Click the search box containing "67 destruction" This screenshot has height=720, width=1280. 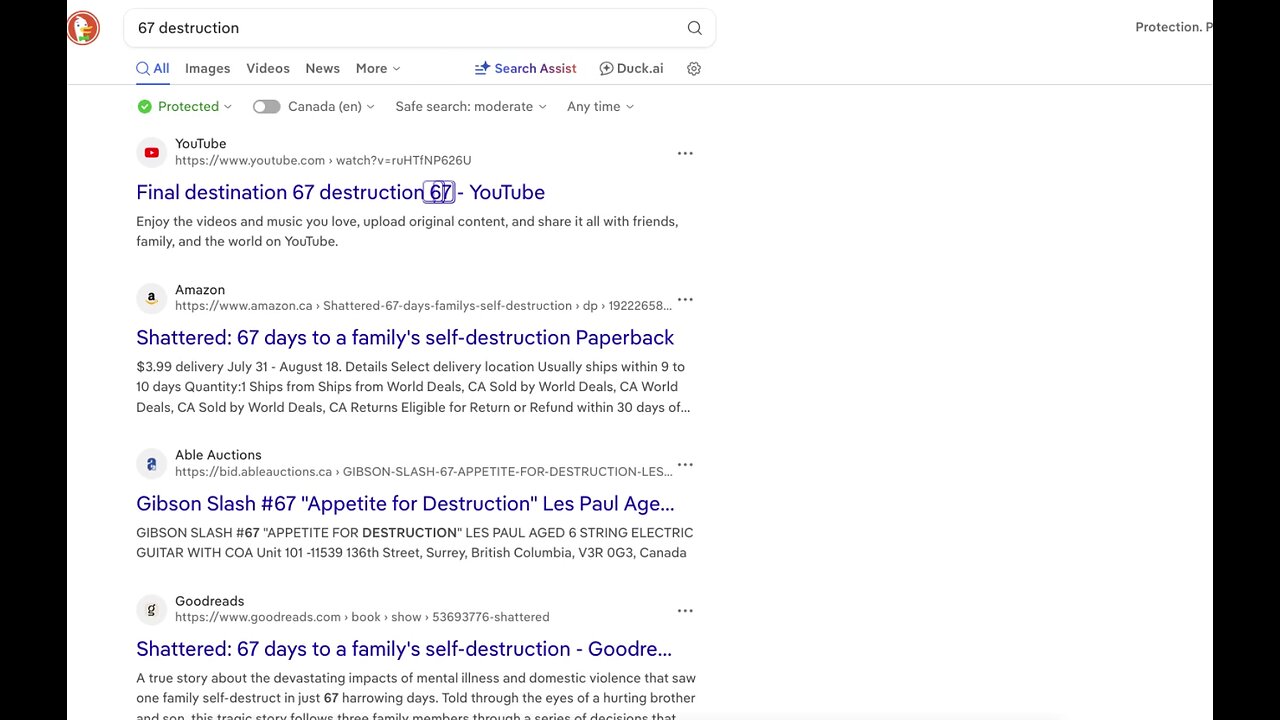(x=400, y=28)
